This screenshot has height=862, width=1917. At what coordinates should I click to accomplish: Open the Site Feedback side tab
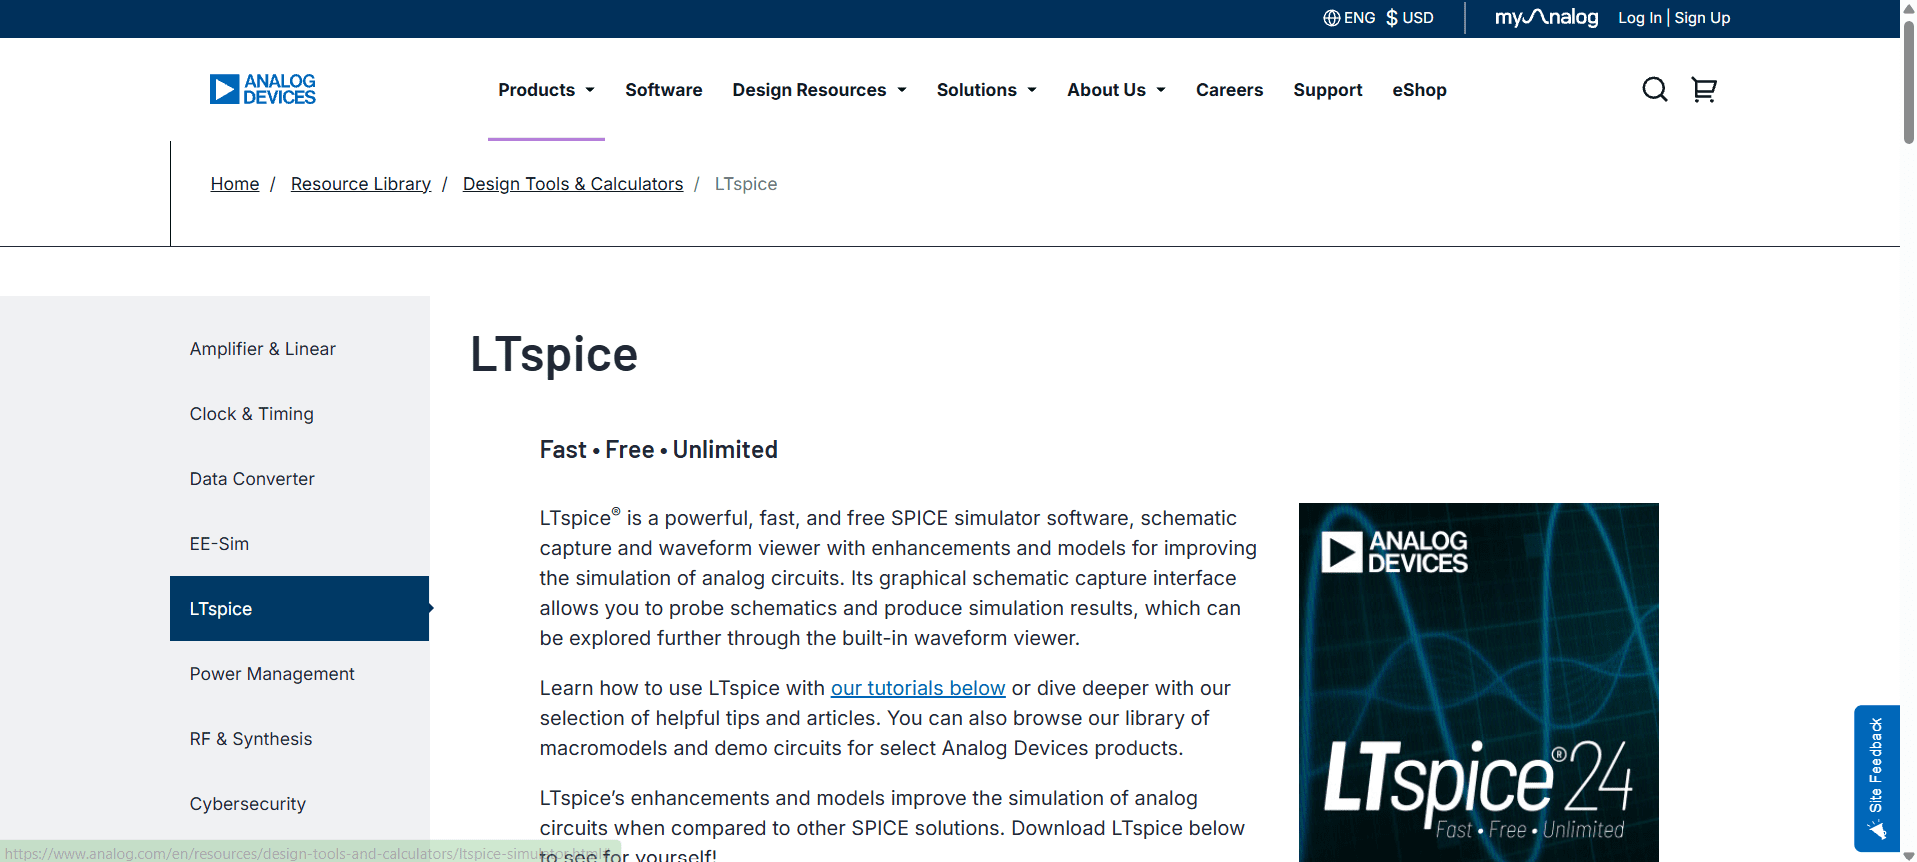(1876, 777)
